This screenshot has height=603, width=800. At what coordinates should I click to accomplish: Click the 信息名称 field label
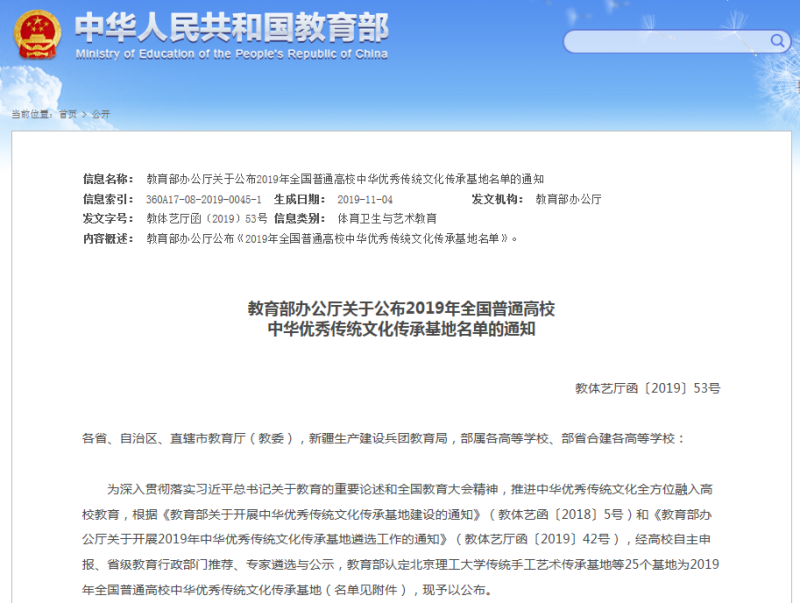point(108,179)
